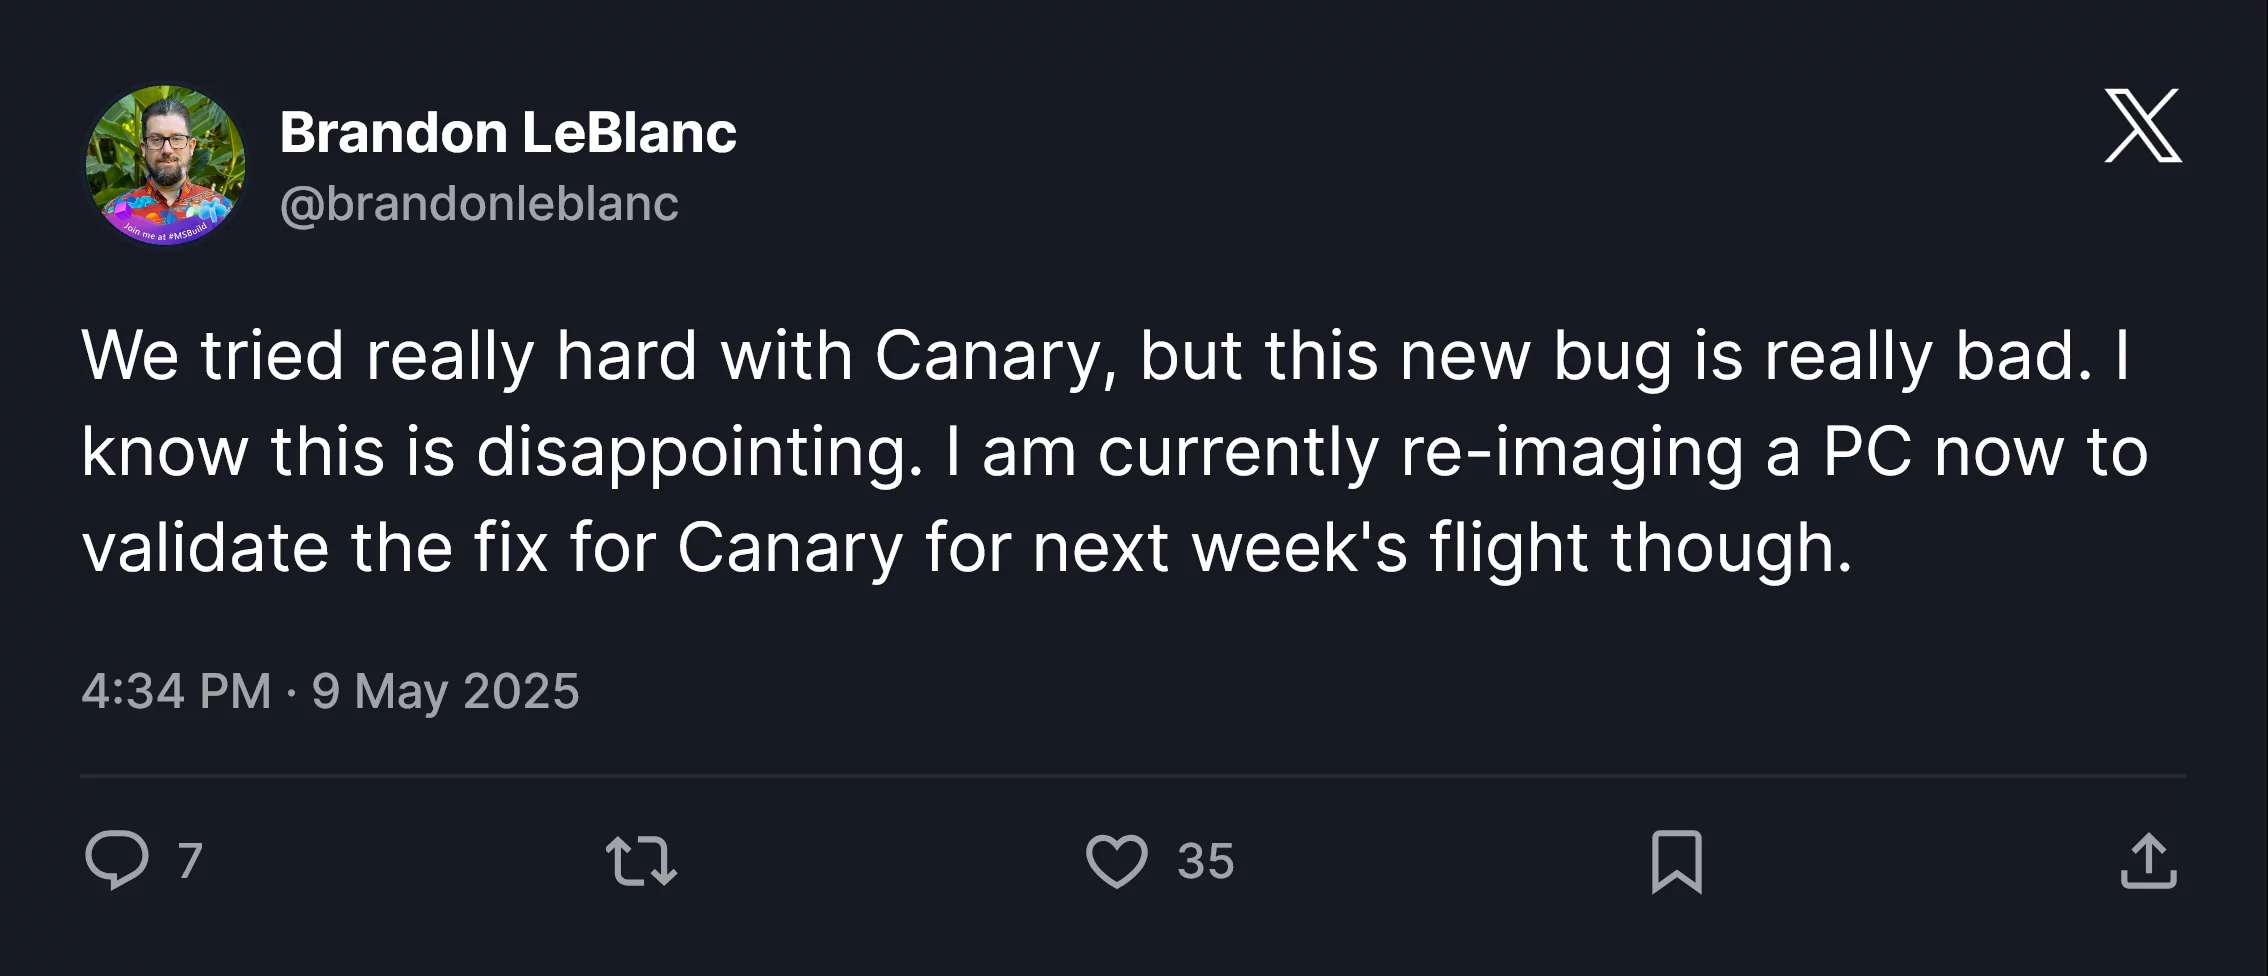Open the reply speech bubble icon
Viewport: 2268px width, 976px height.
[117, 860]
